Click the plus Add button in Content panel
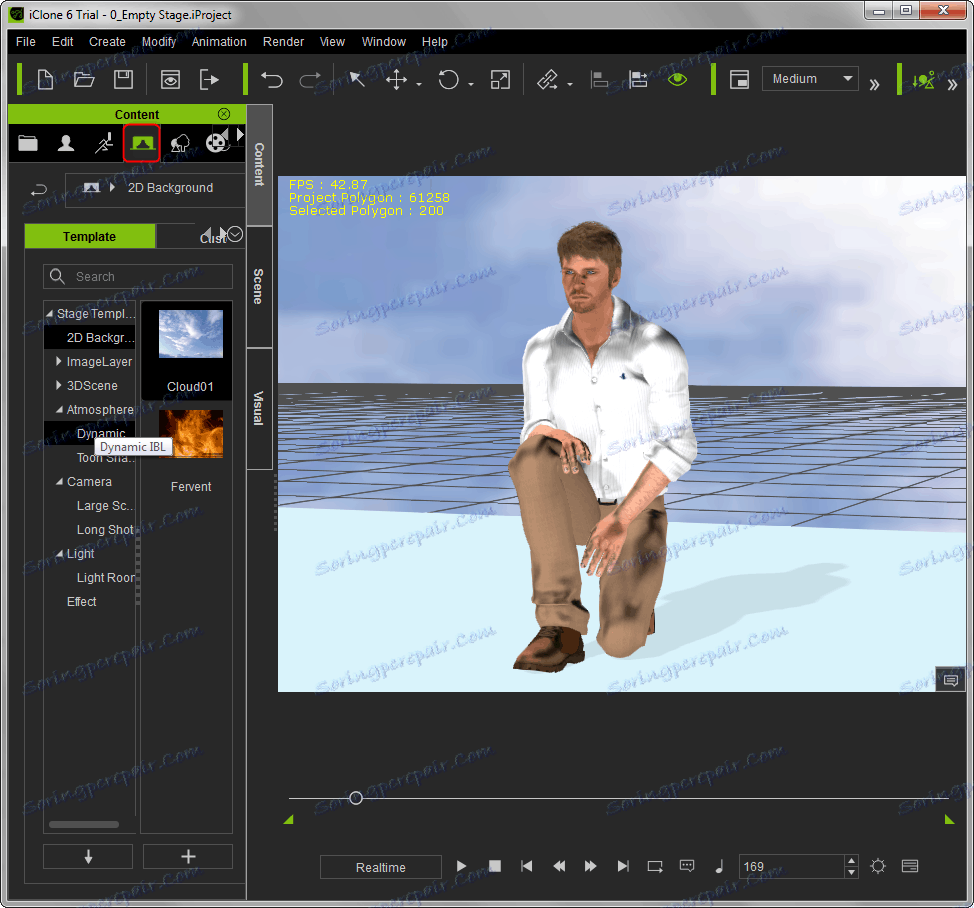 pyautogui.click(x=188, y=856)
